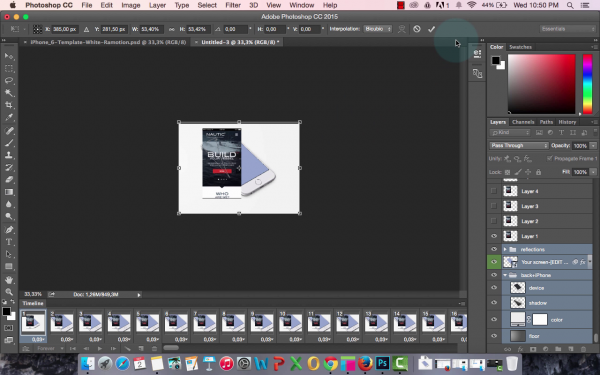Go to first frame in timeline
The width and height of the screenshot is (600, 375).
(x=73, y=349)
